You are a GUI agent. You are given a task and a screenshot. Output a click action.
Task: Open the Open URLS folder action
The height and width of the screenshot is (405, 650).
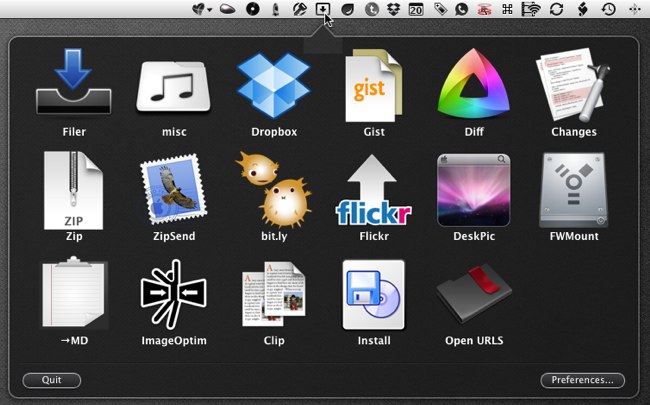click(473, 294)
